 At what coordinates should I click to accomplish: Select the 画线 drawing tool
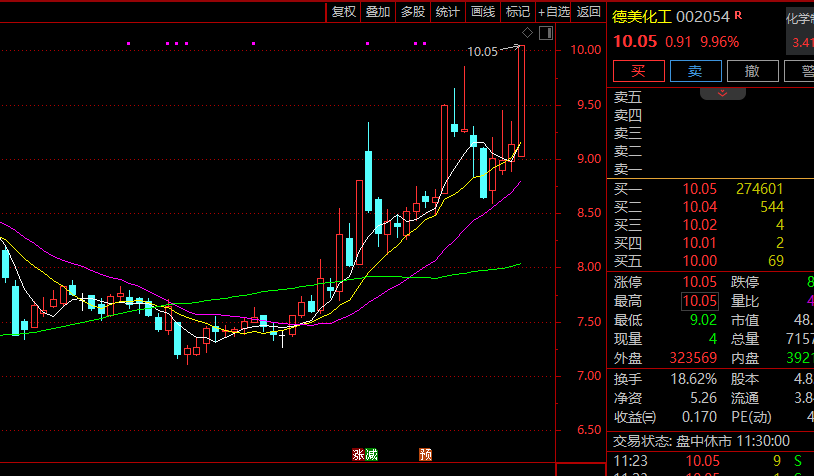tap(483, 12)
